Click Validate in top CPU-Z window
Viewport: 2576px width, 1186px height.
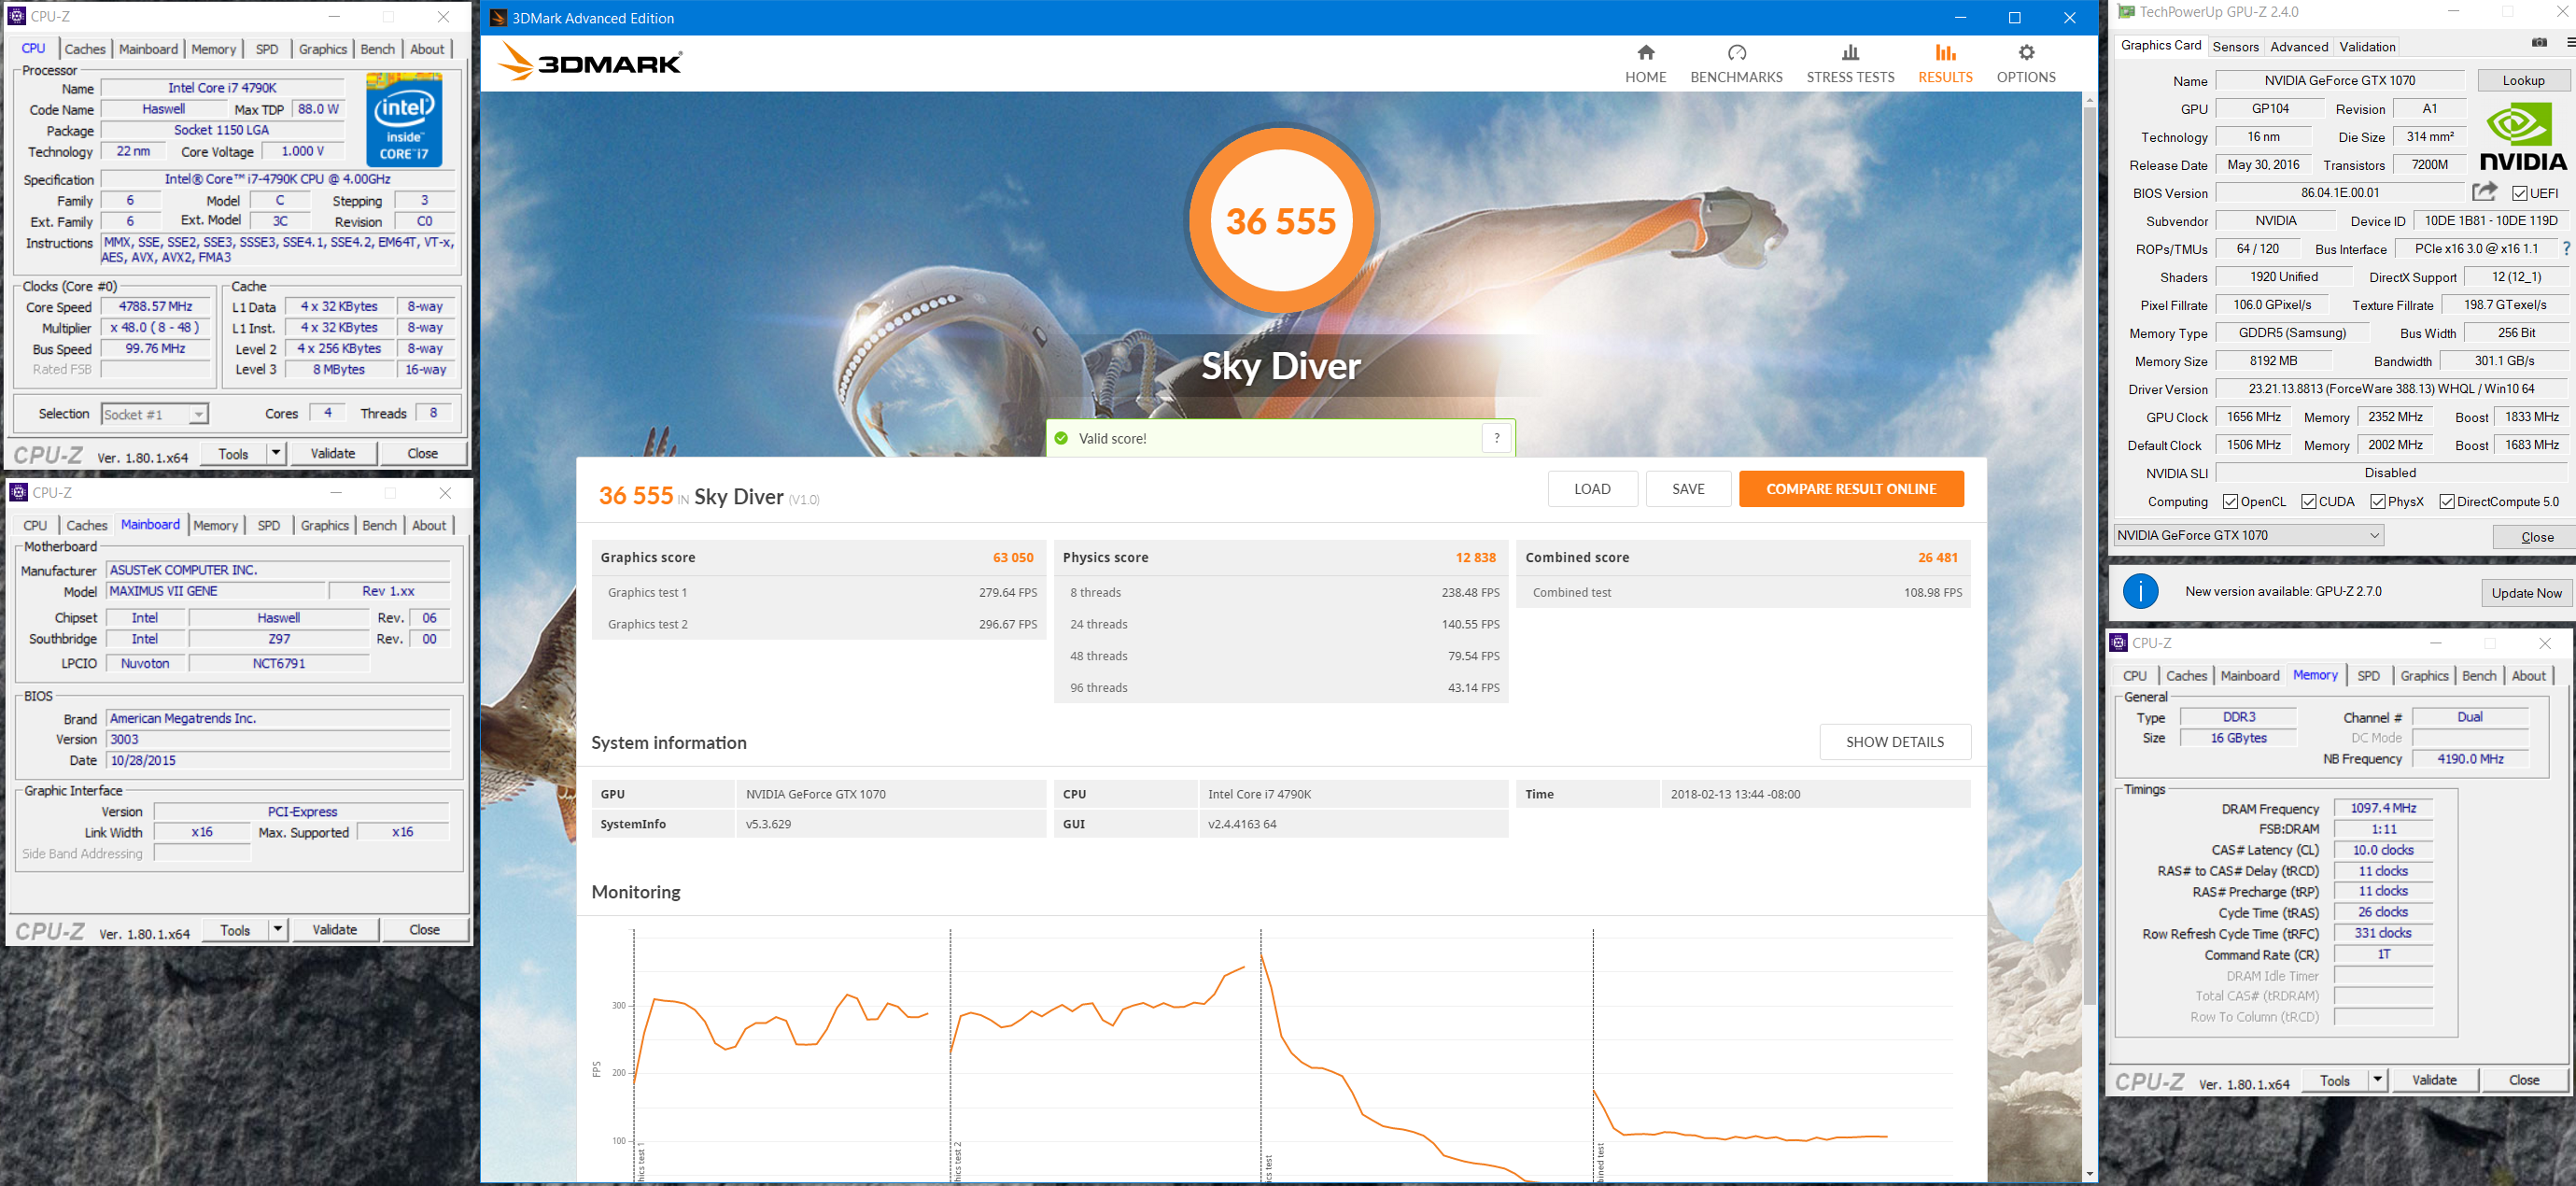333,453
